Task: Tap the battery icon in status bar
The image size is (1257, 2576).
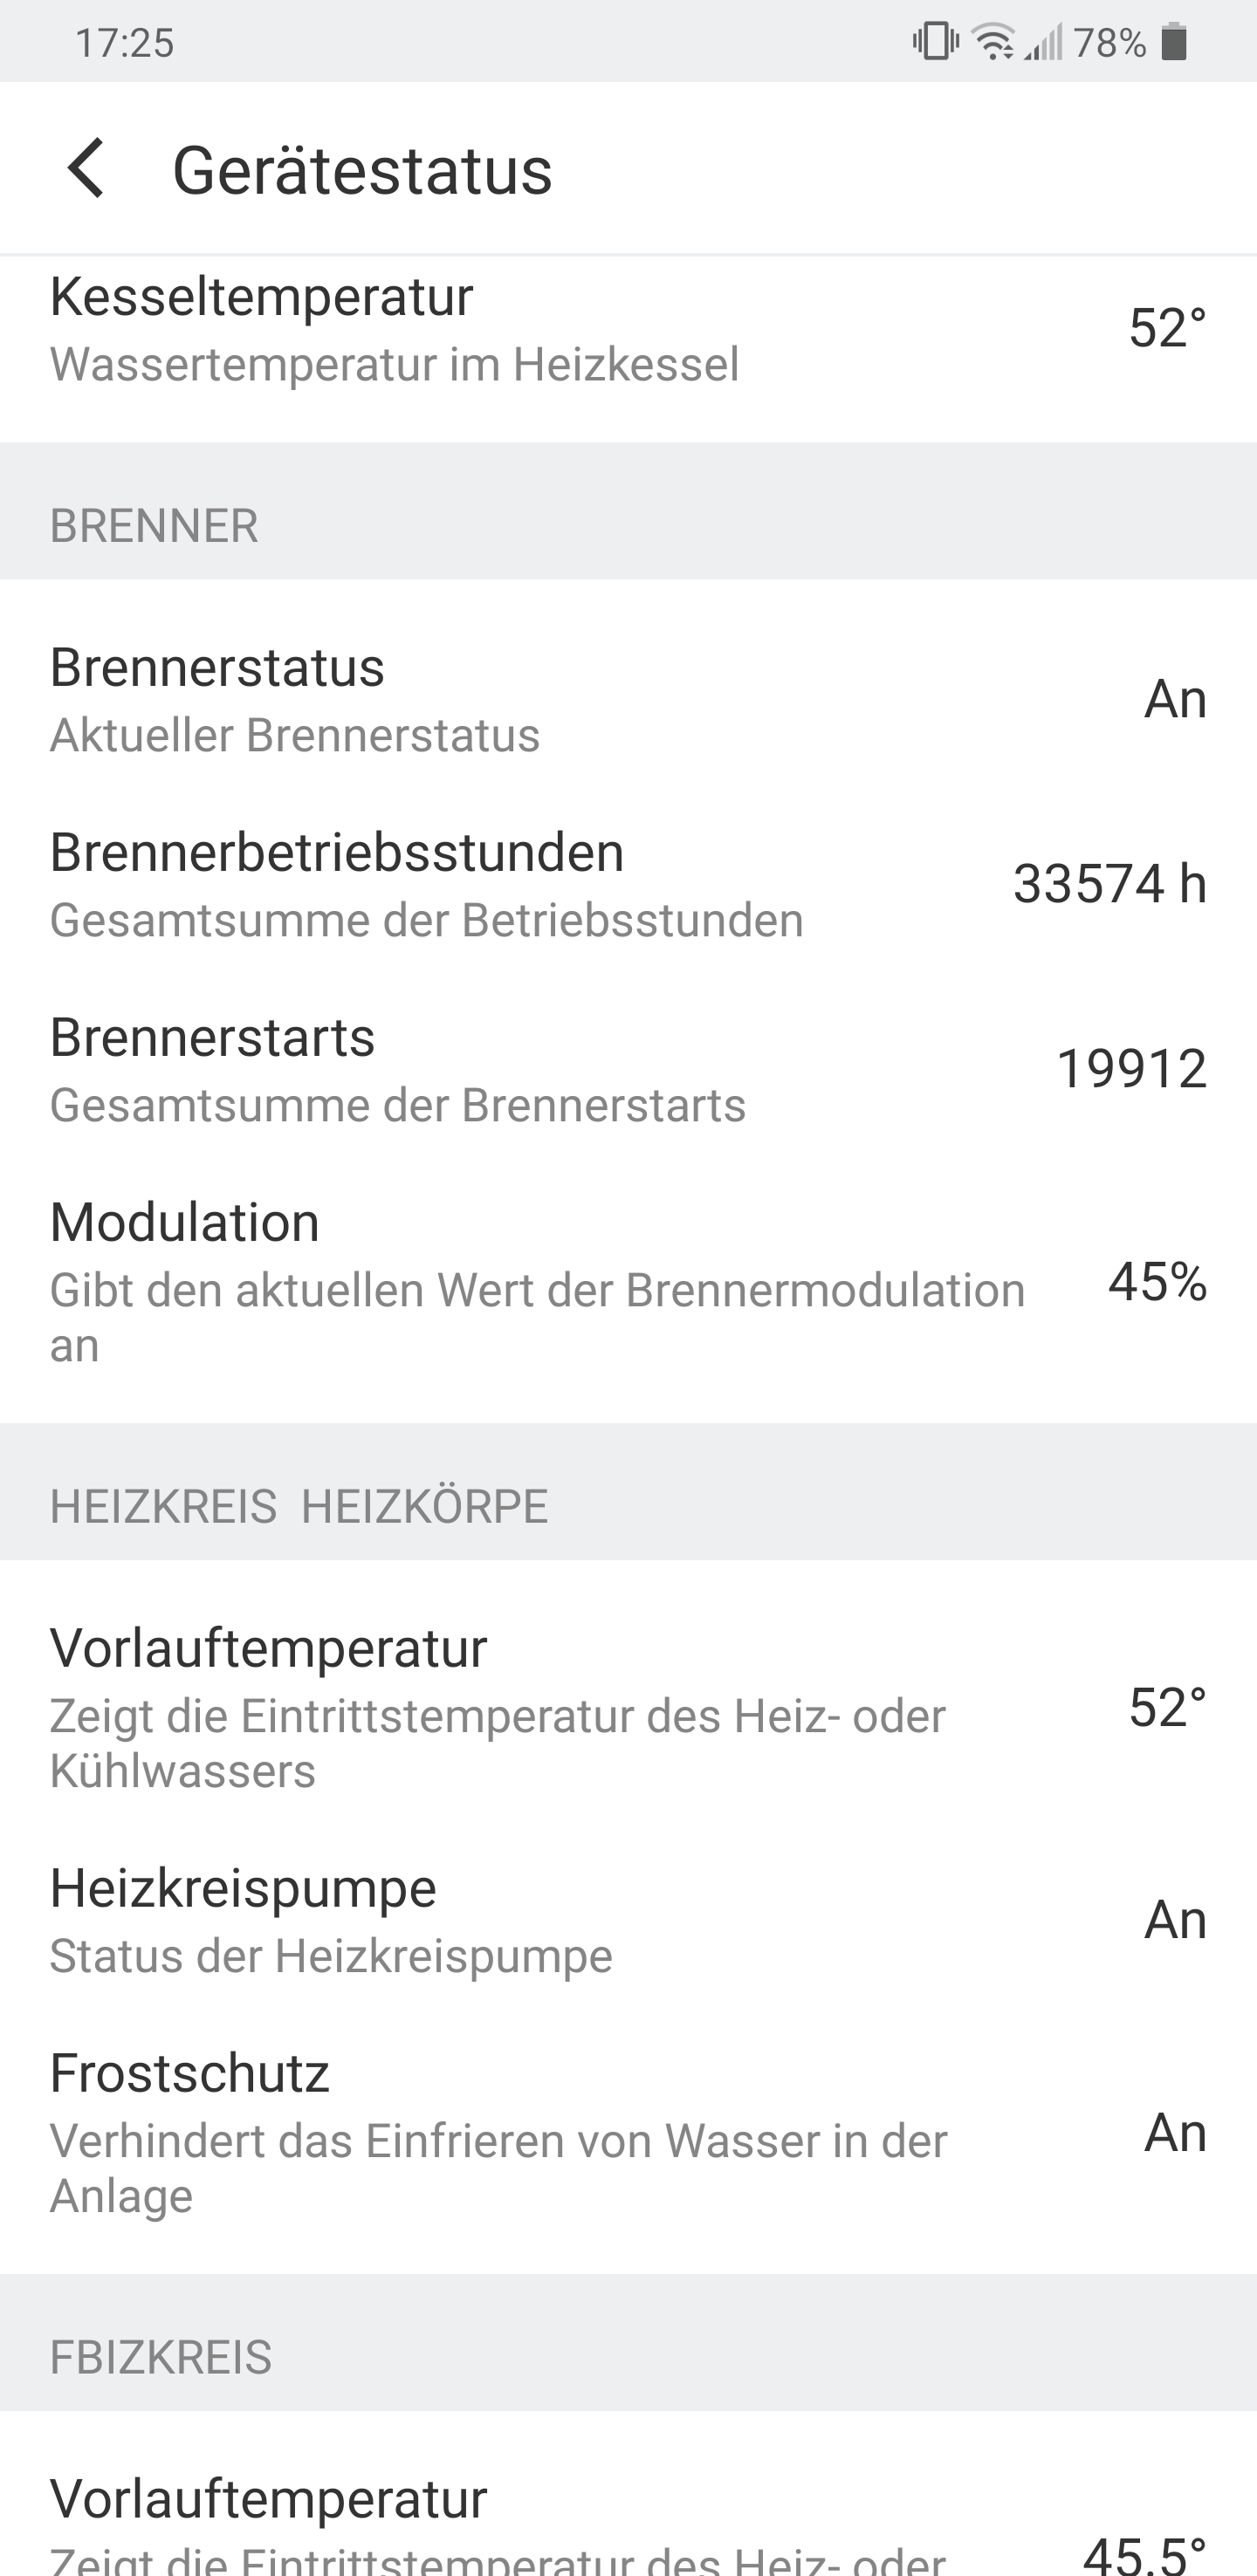Action: pos(1174,42)
